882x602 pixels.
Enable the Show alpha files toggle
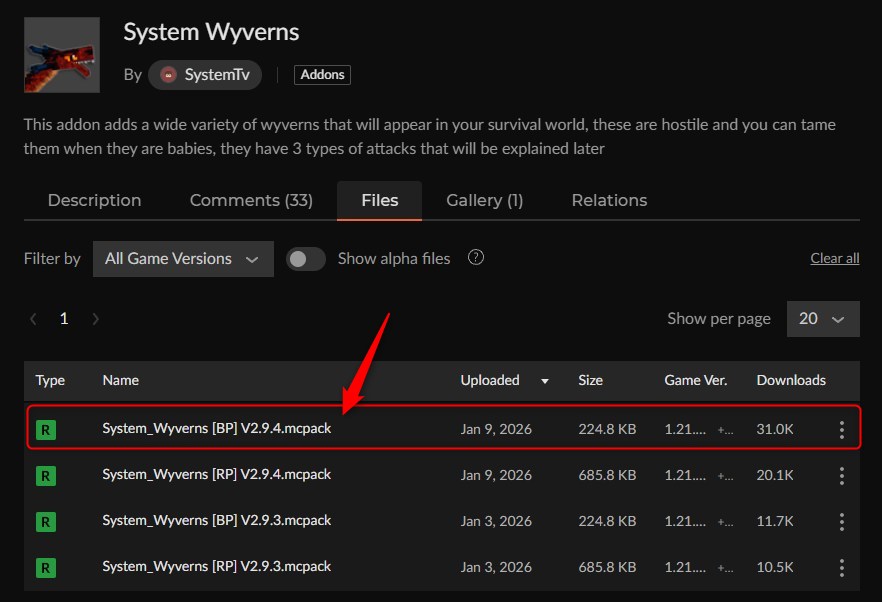[x=306, y=258]
